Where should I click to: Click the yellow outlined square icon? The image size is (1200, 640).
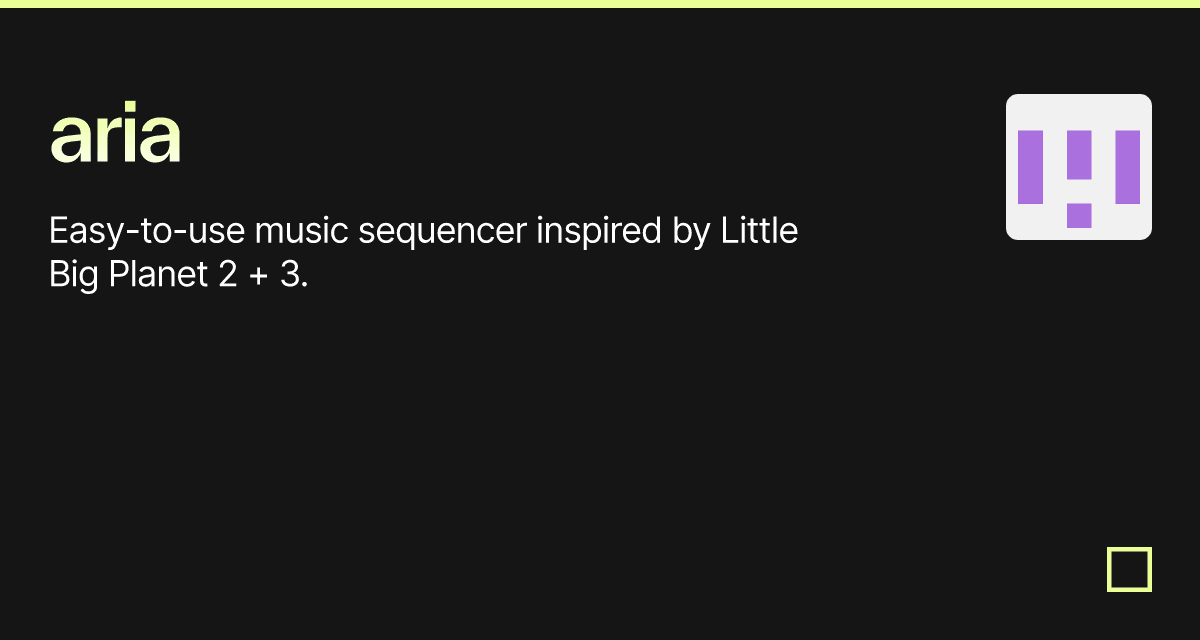[x=1129, y=569]
